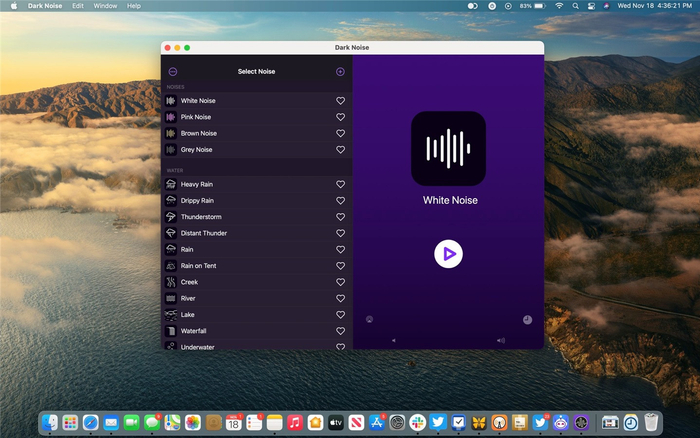Click the add noise plus icon
Screen dimensions: 700x438
coord(340,72)
